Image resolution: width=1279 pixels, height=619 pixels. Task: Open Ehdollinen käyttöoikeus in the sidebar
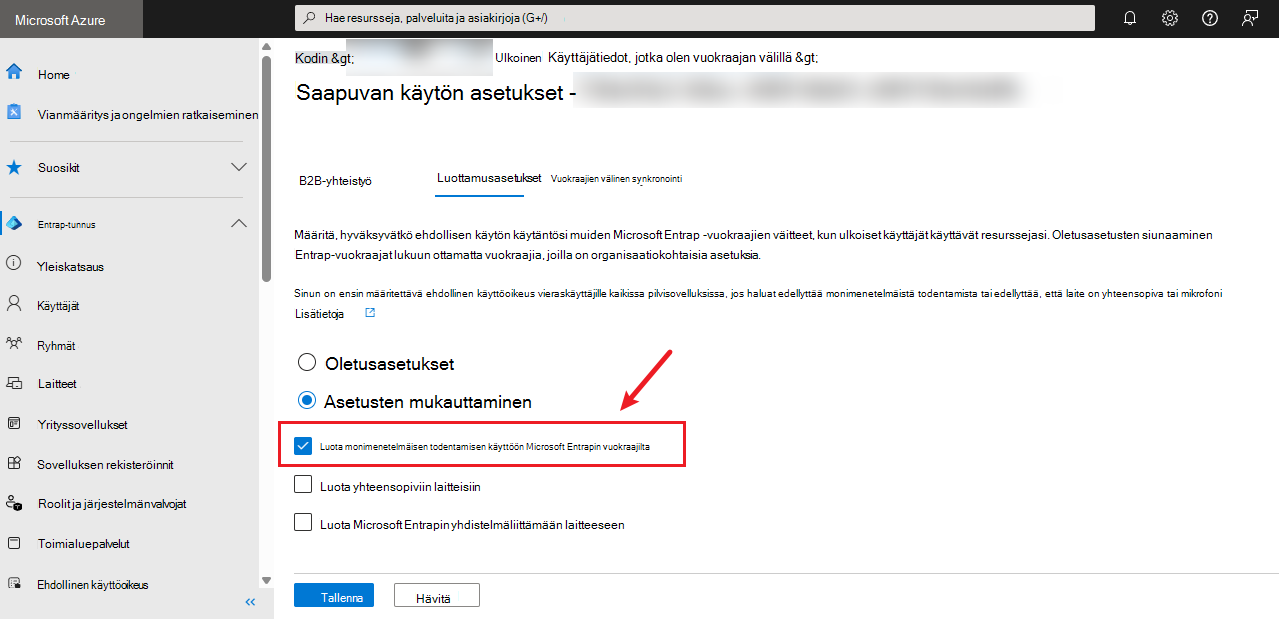coord(92,585)
